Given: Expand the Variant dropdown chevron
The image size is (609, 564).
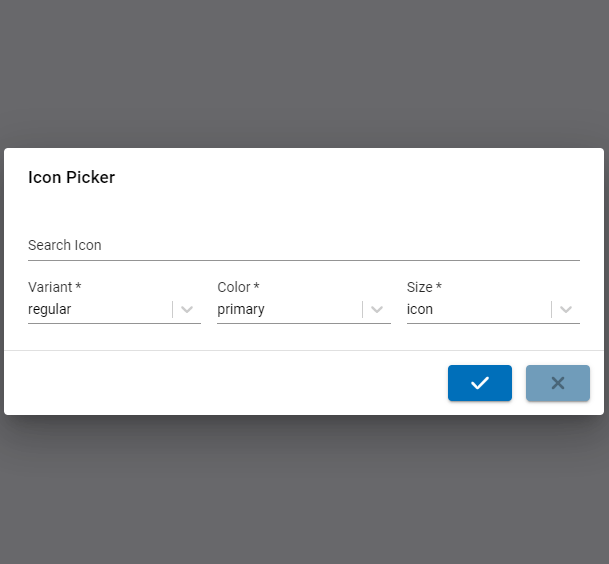Looking at the screenshot, I should pyautogui.click(x=187, y=310).
